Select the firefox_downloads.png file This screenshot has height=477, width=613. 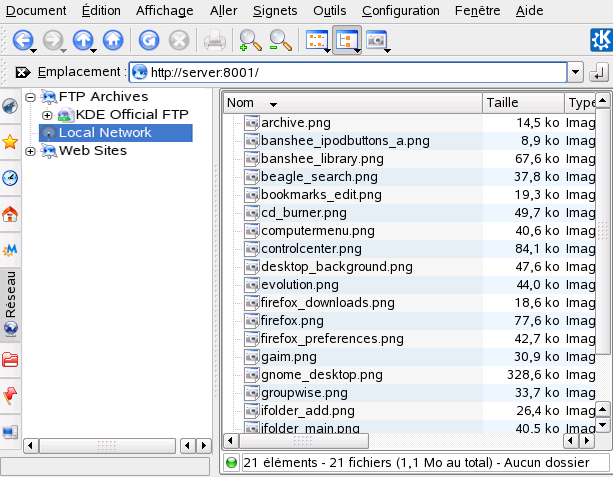[x=327, y=303]
